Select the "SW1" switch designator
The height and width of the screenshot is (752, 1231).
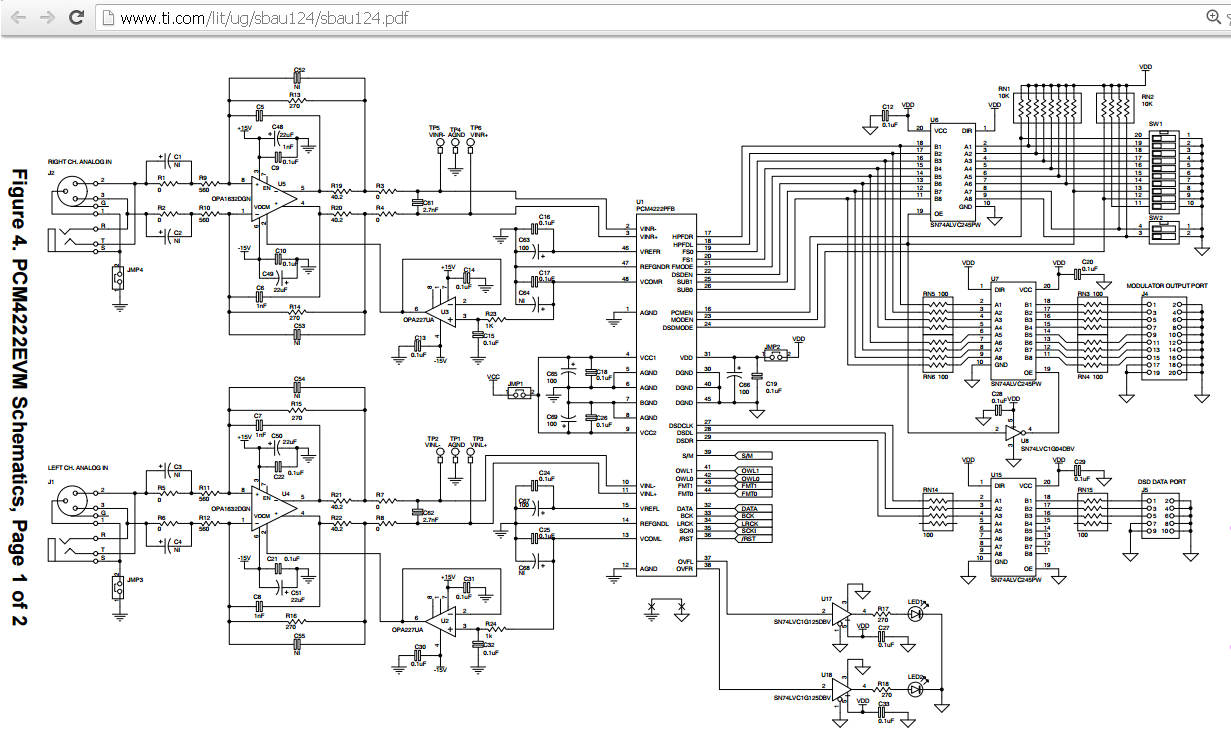tap(1156, 124)
